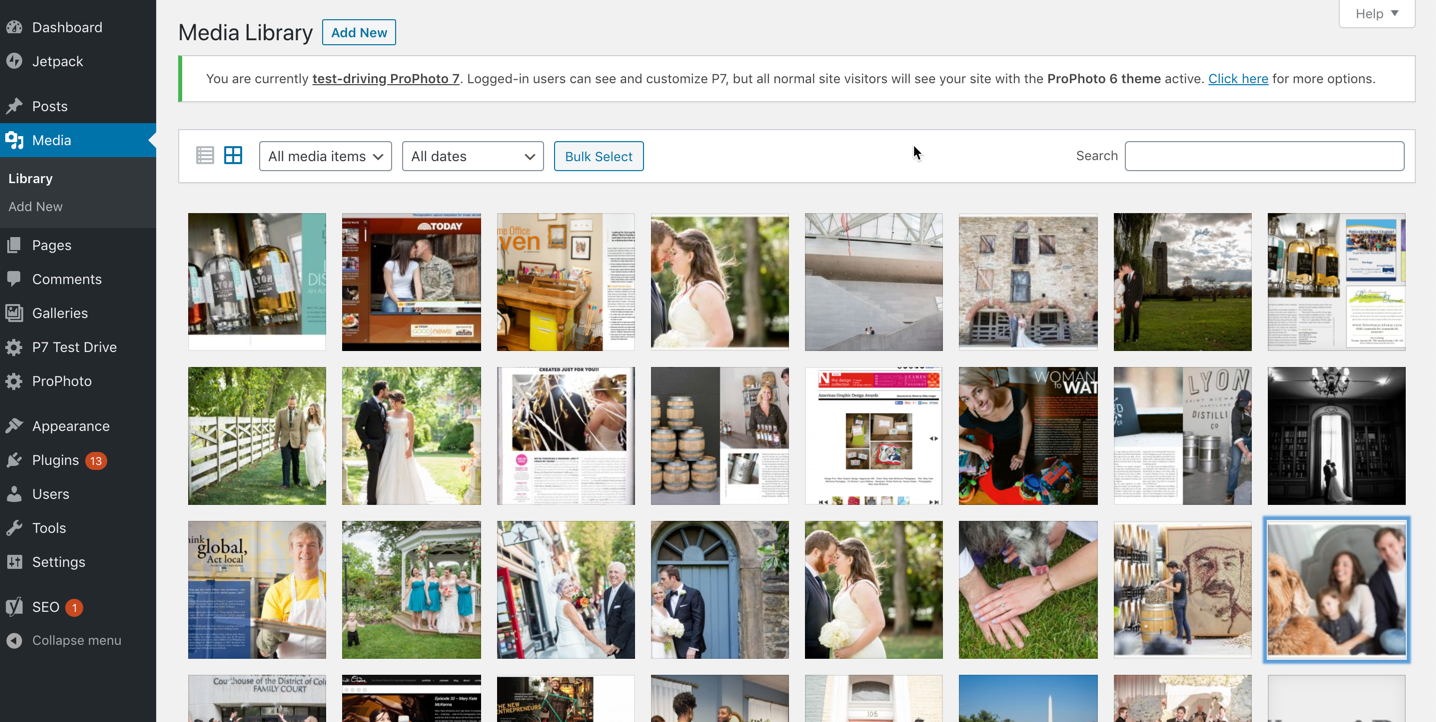This screenshot has width=1436, height=722.
Task: Open the gray concrete stairs thumbnail
Action: pyautogui.click(x=874, y=282)
